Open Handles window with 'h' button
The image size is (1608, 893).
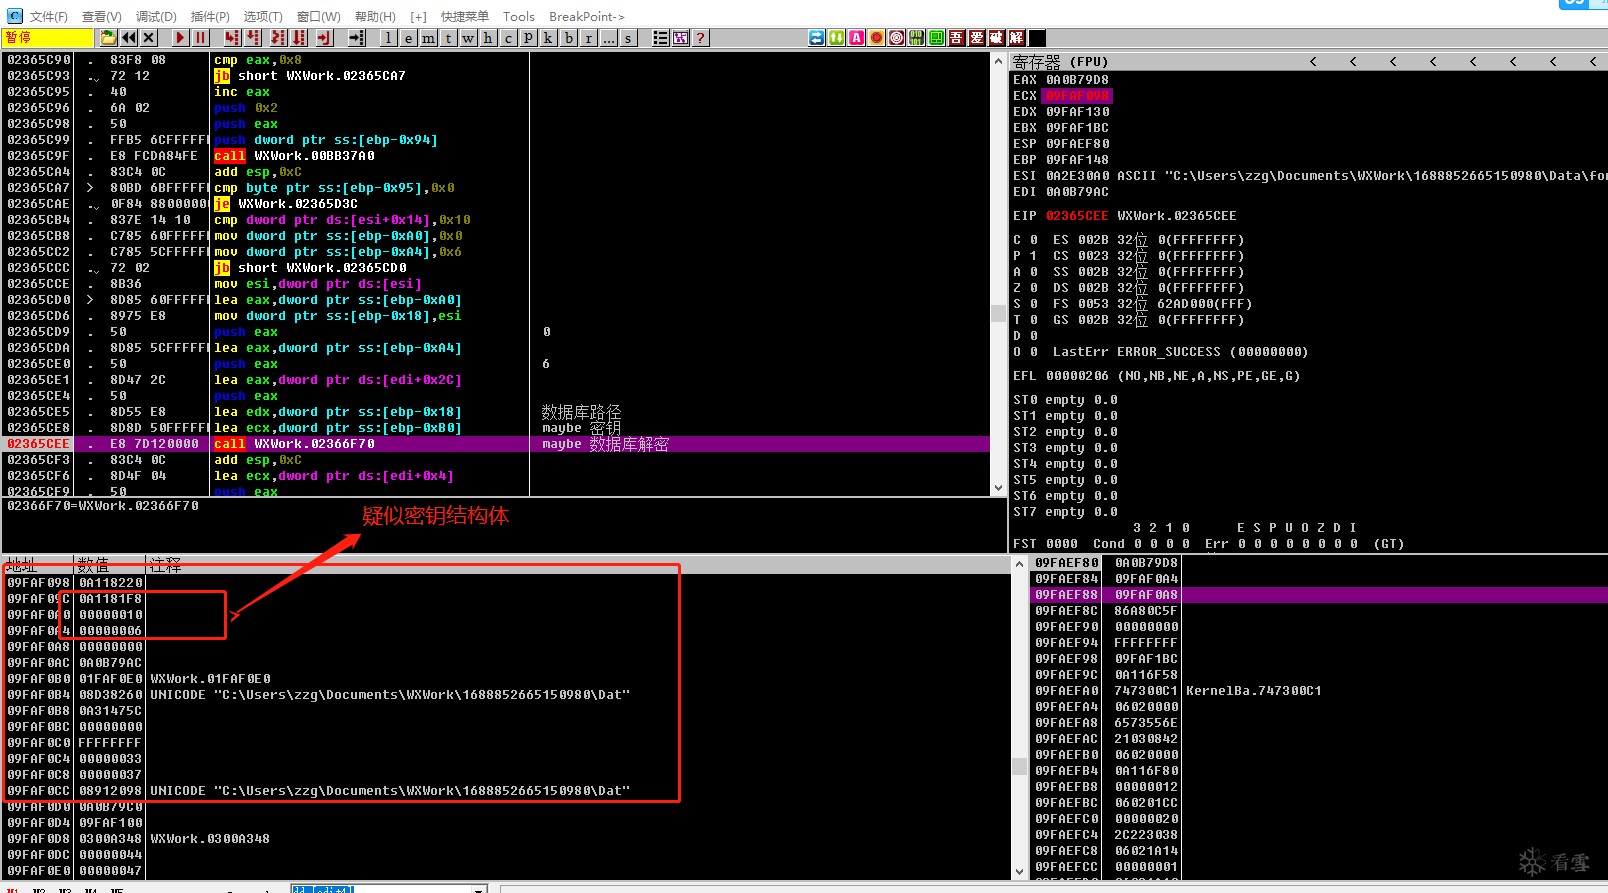pyautogui.click(x=488, y=38)
